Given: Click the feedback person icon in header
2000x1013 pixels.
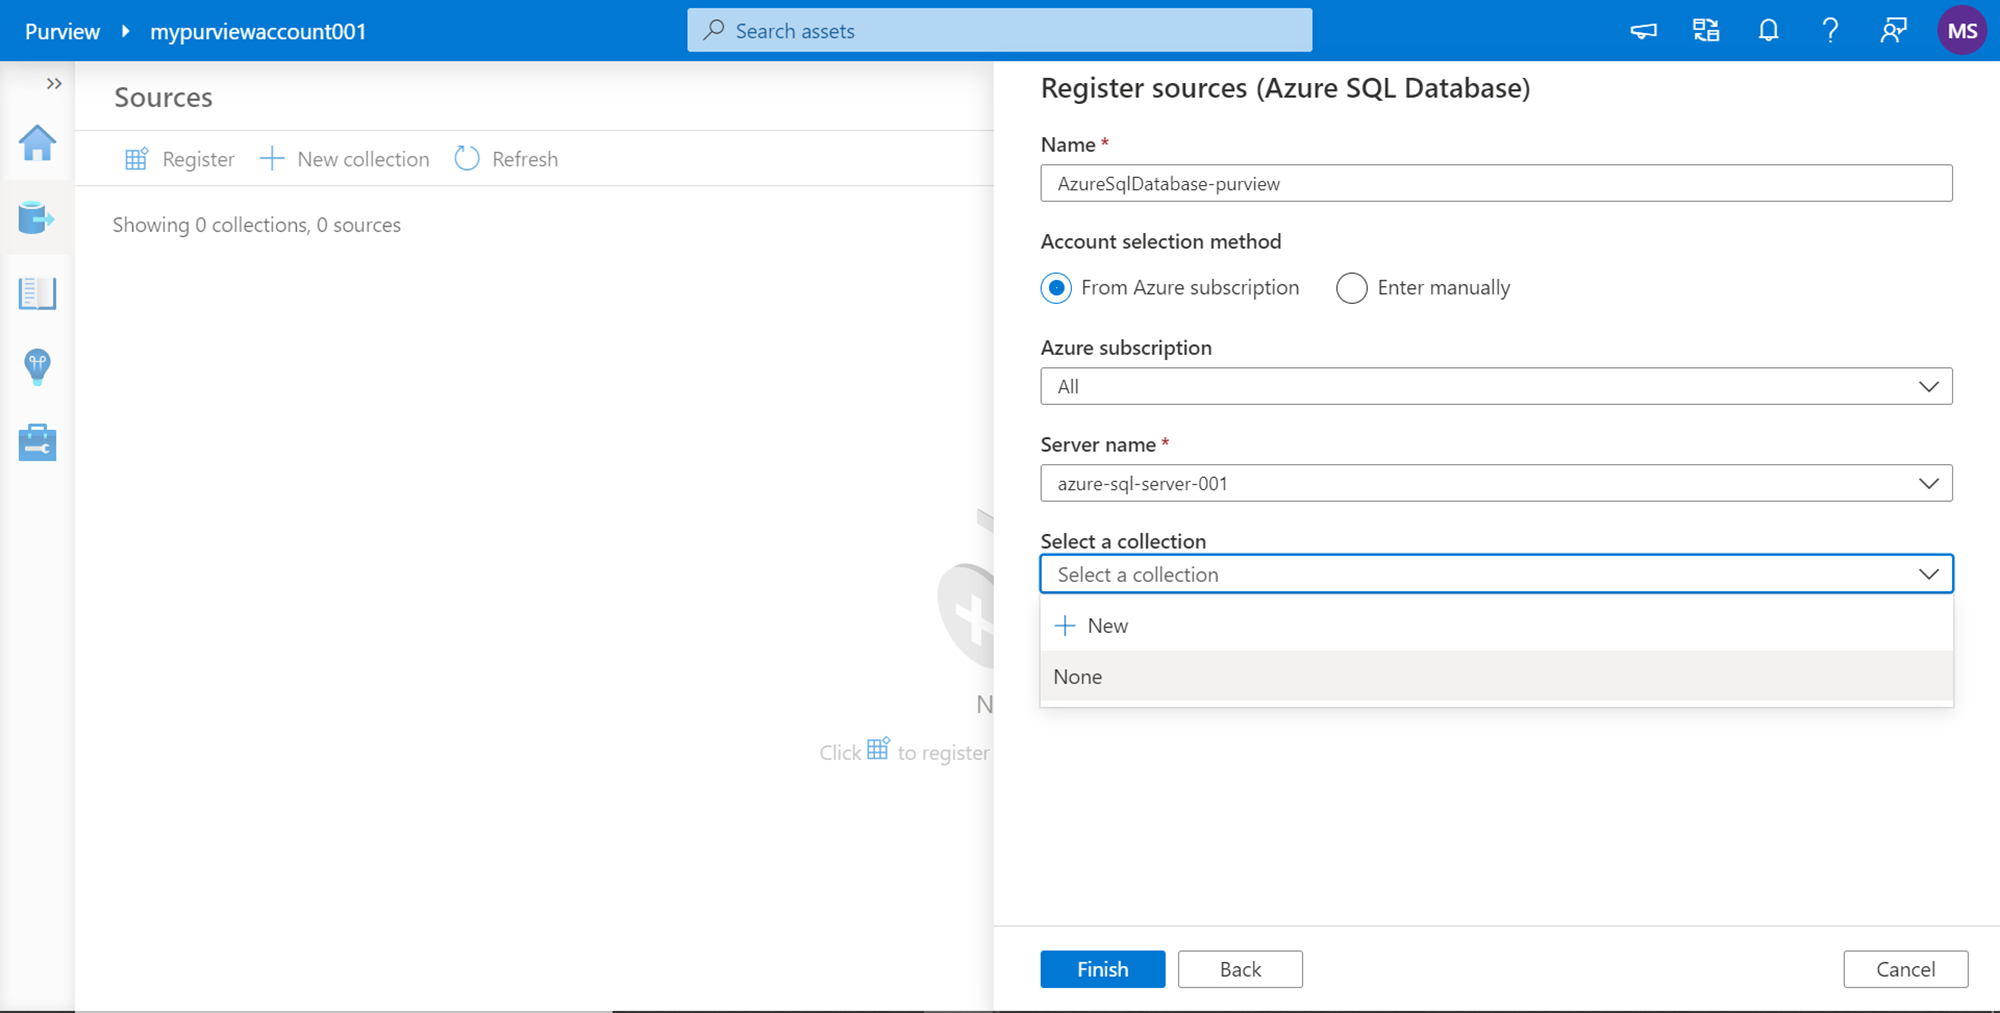Looking at the screenshot, I should [x=1892, y=31].
